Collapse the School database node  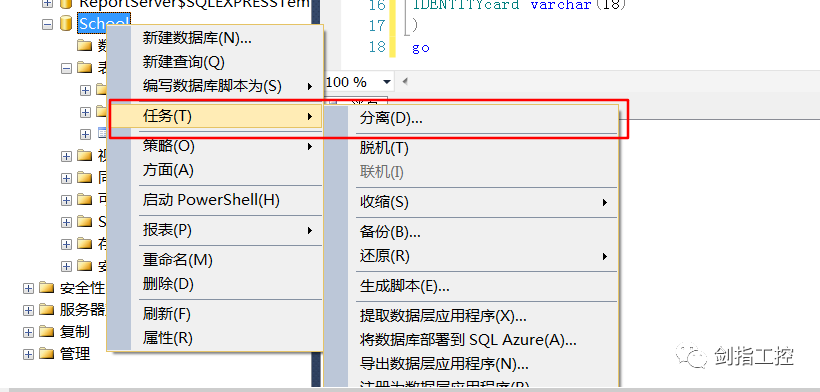point(48,24)
